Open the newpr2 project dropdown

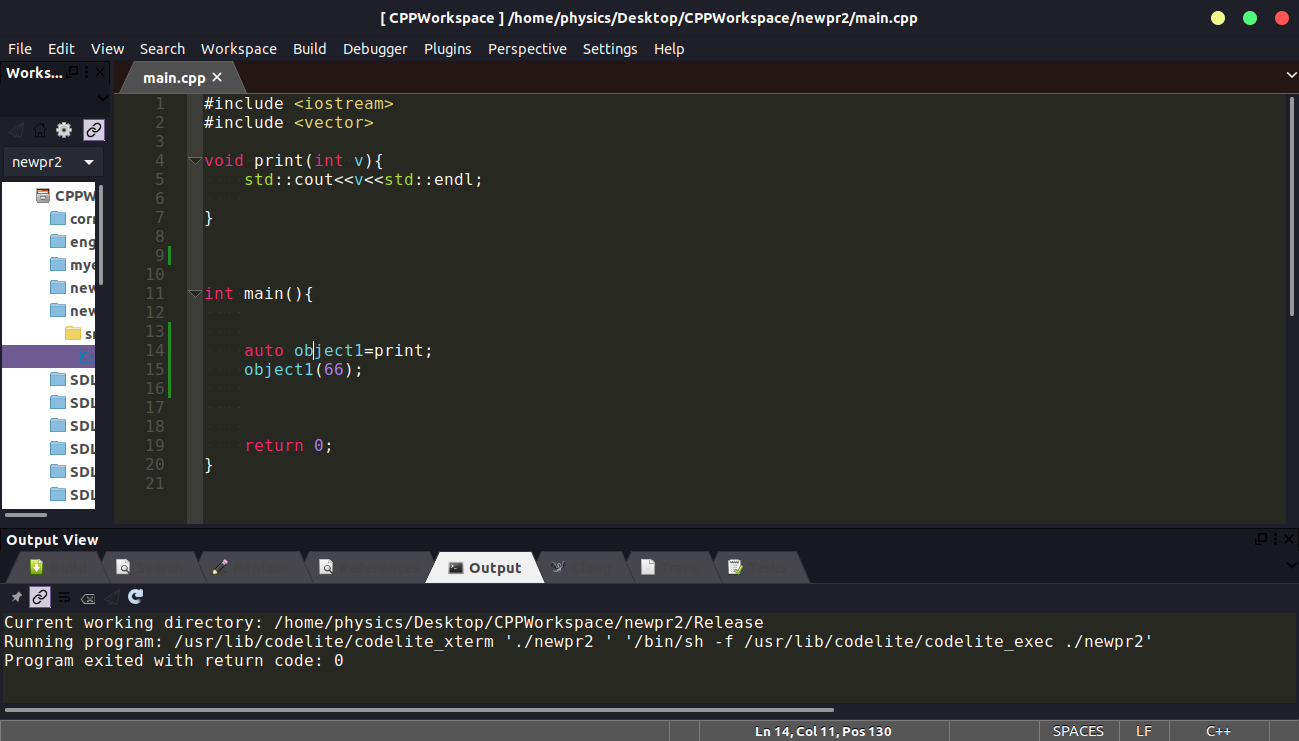tap(52, 161)
